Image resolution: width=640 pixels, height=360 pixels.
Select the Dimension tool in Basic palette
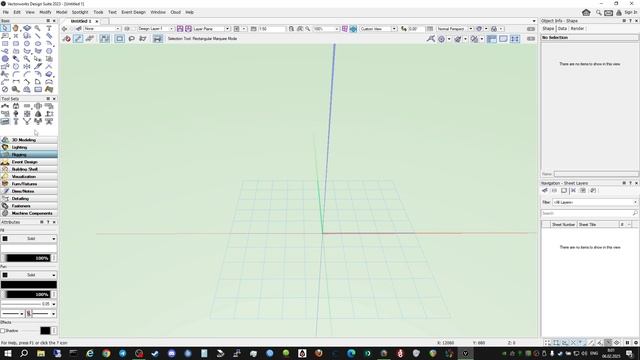pos(16,82)
